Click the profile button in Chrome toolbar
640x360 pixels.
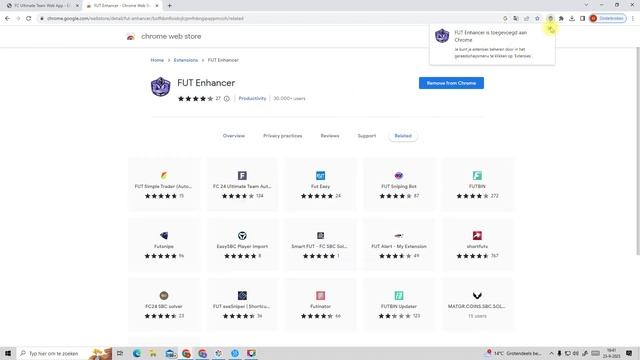[x=607, y=18]
